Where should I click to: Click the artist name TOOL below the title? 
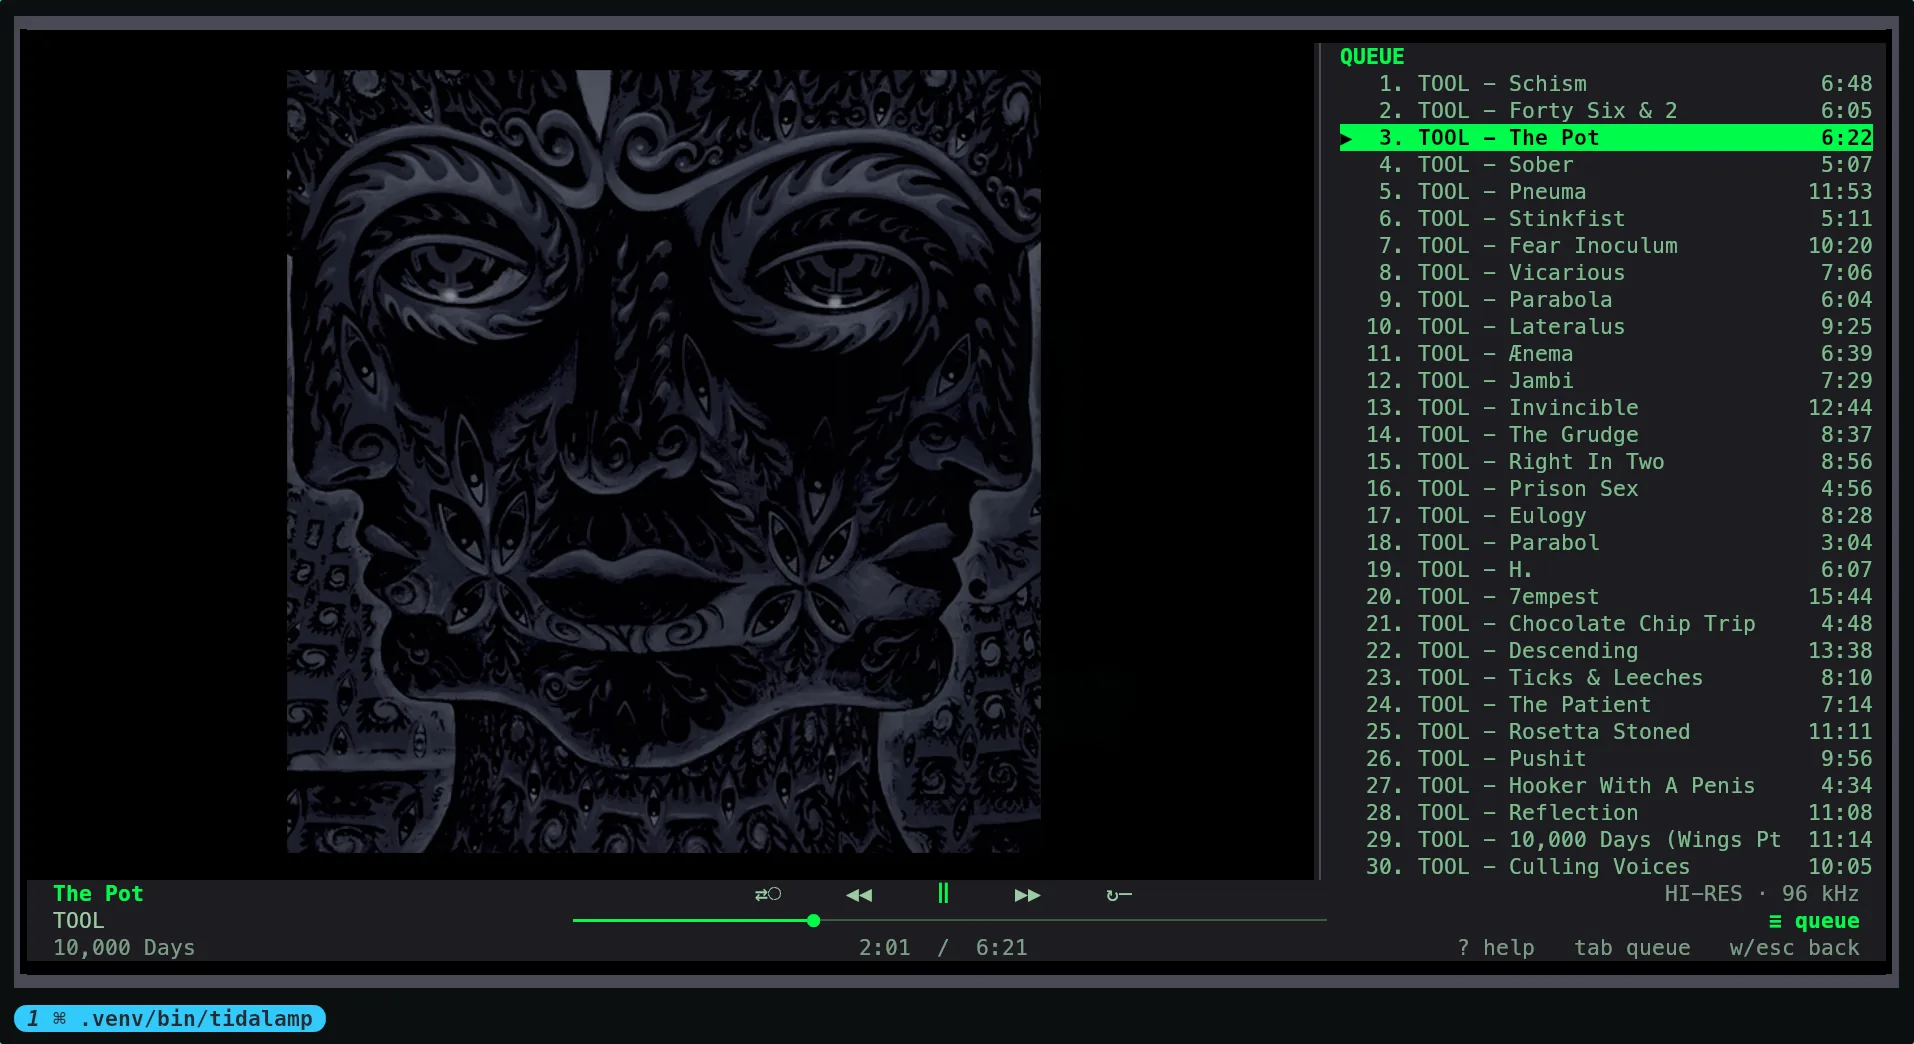pos(79,921)
